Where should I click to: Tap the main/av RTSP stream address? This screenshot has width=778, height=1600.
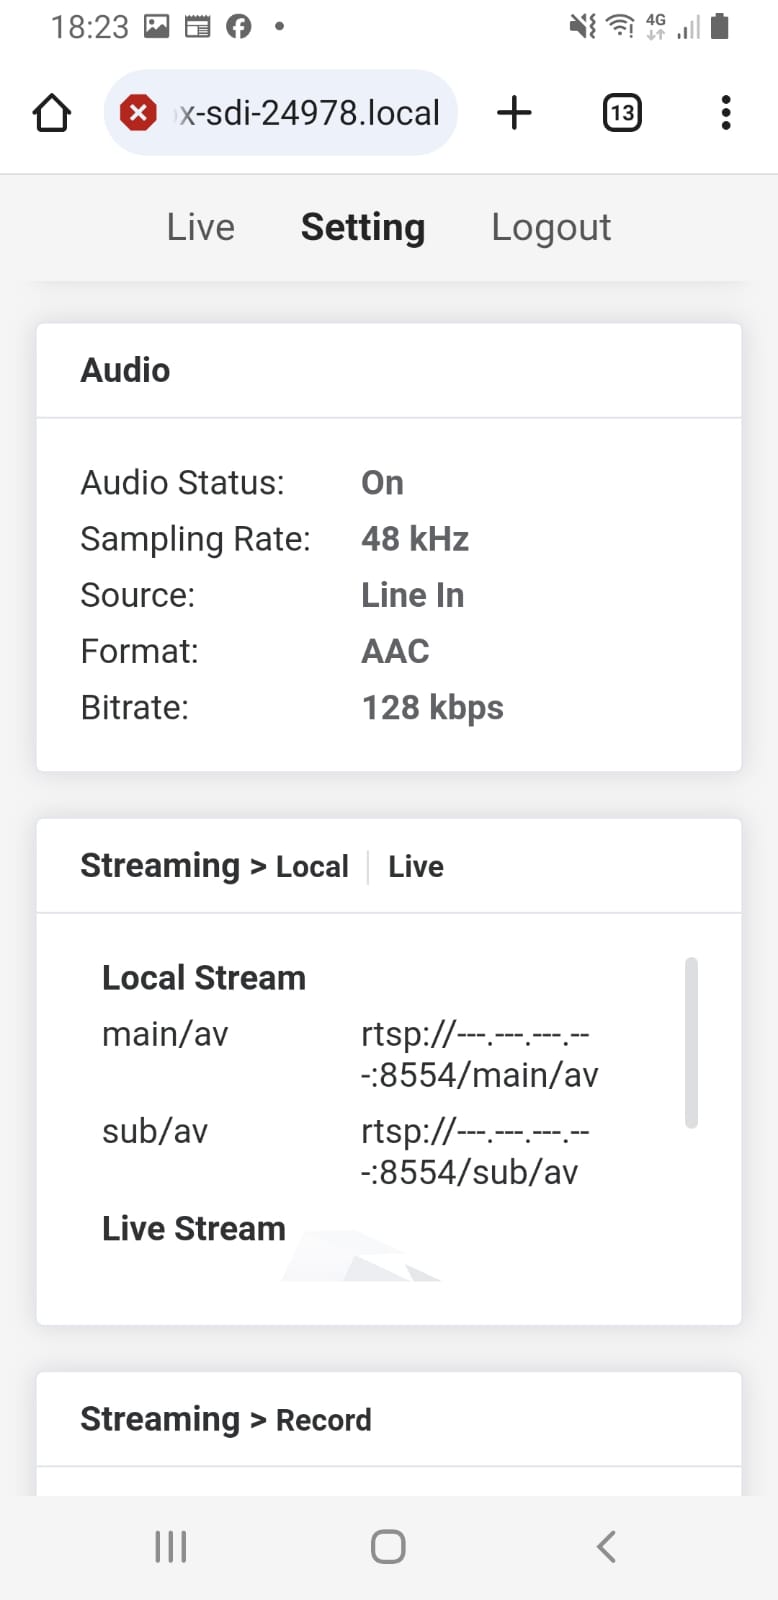(x=479, y=1054)
